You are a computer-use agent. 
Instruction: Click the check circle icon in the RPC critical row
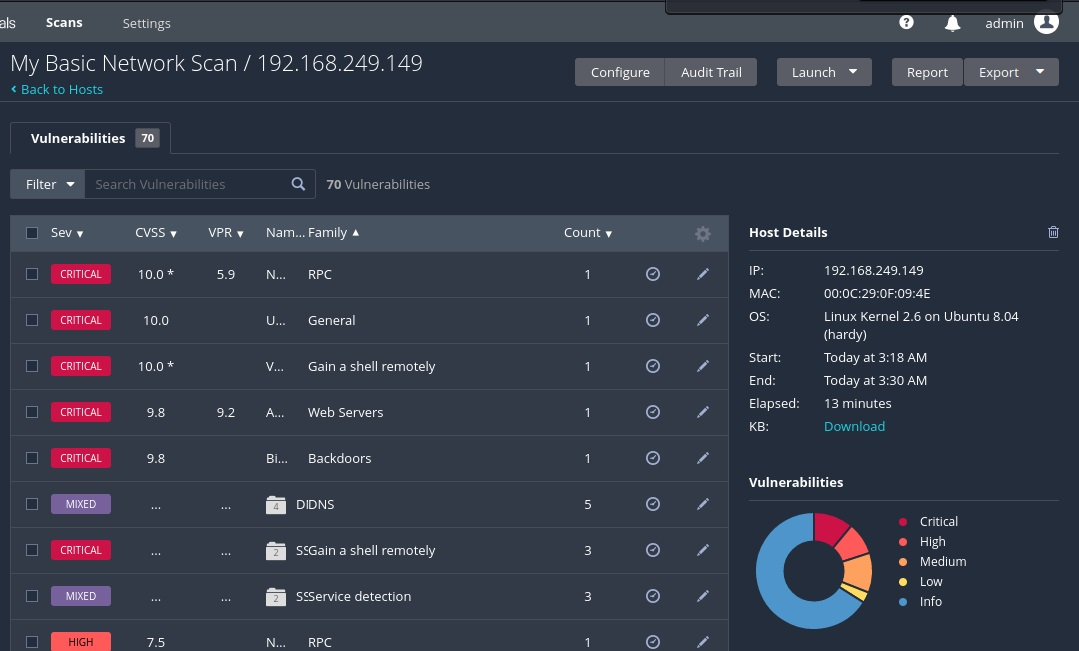[x=653, y=274]
